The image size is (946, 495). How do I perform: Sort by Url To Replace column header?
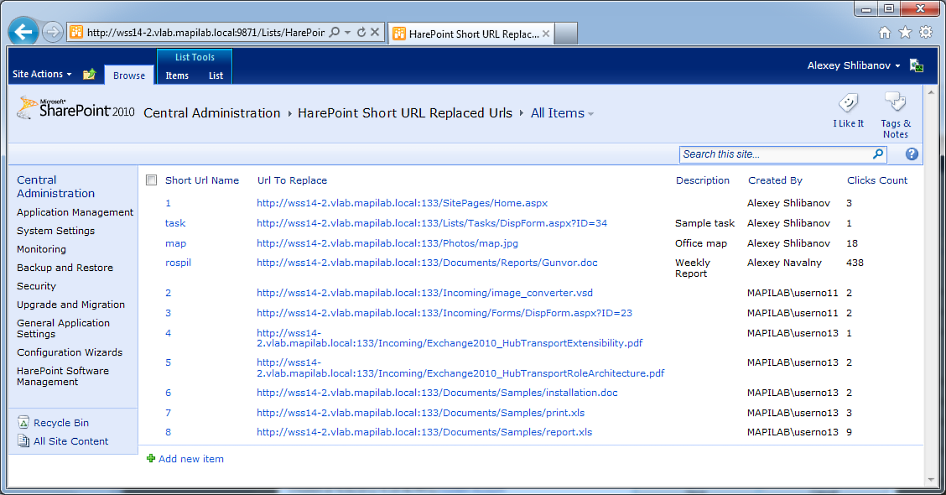pyautogui.click(x=292, y=180)
